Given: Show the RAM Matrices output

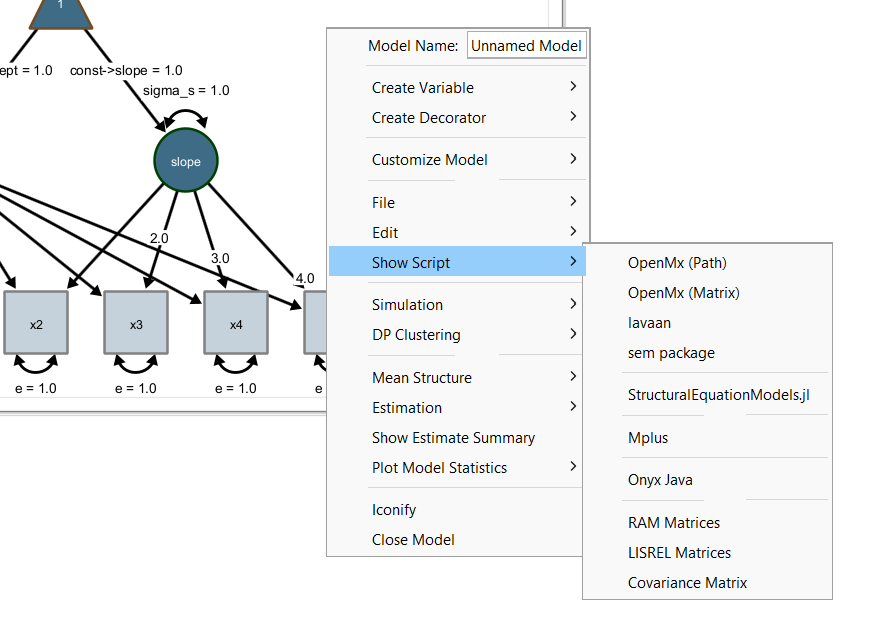Looking at the screenshot, I should (x=674, y=523).
